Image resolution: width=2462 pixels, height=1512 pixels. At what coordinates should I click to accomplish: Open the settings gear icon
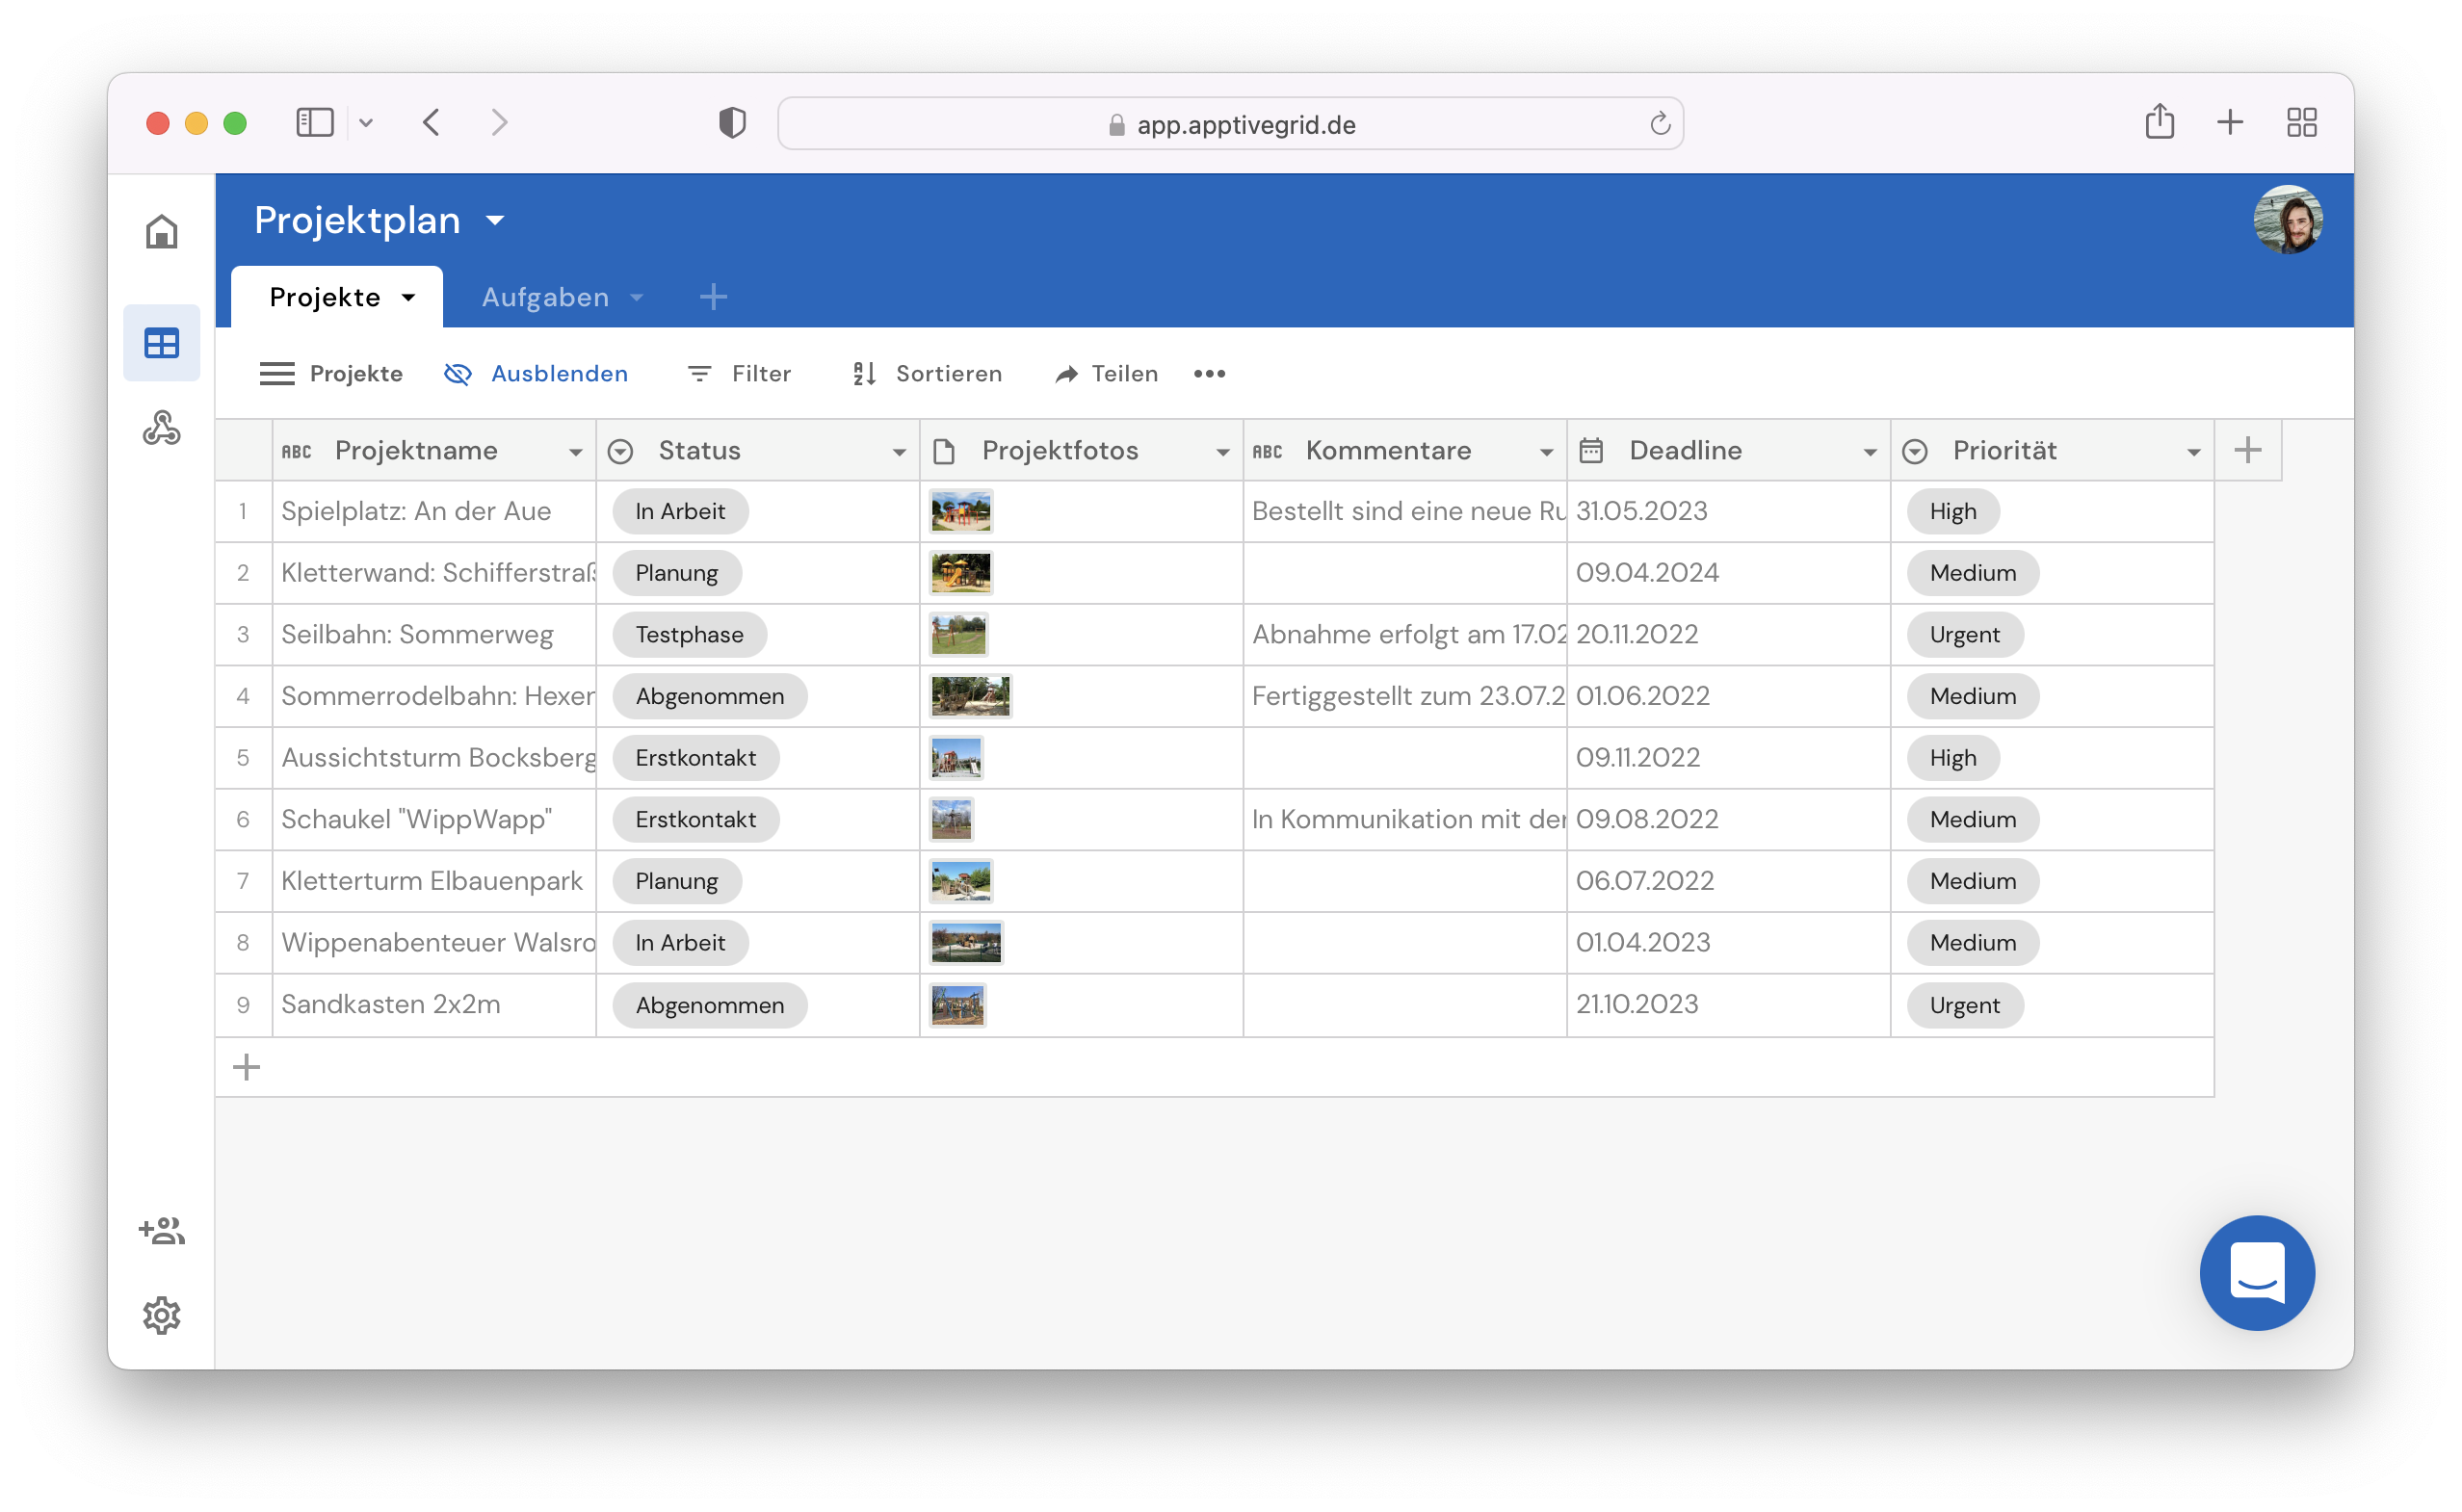pyautogui.click(x=161, y=1315)
